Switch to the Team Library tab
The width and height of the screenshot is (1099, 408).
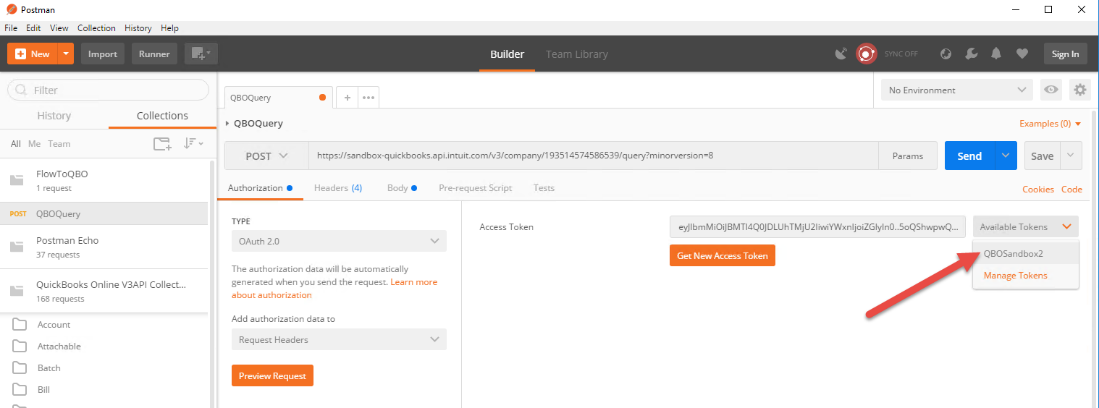577,54
